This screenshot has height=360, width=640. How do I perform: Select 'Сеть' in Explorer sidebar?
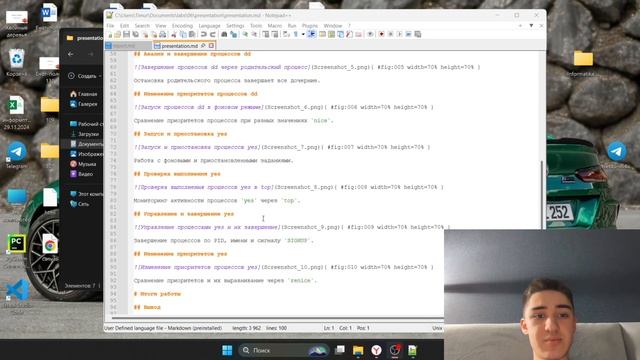(x=80, y=204)
